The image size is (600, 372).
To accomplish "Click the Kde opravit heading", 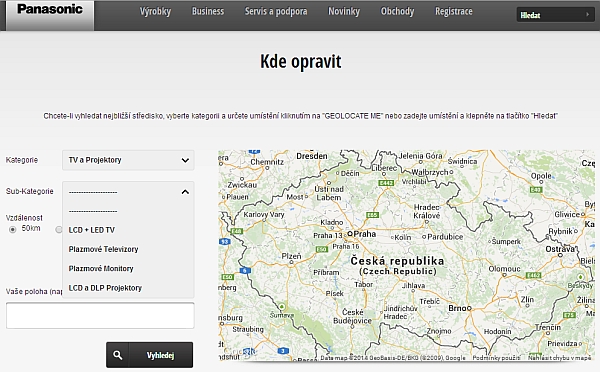I will (300, 62).
